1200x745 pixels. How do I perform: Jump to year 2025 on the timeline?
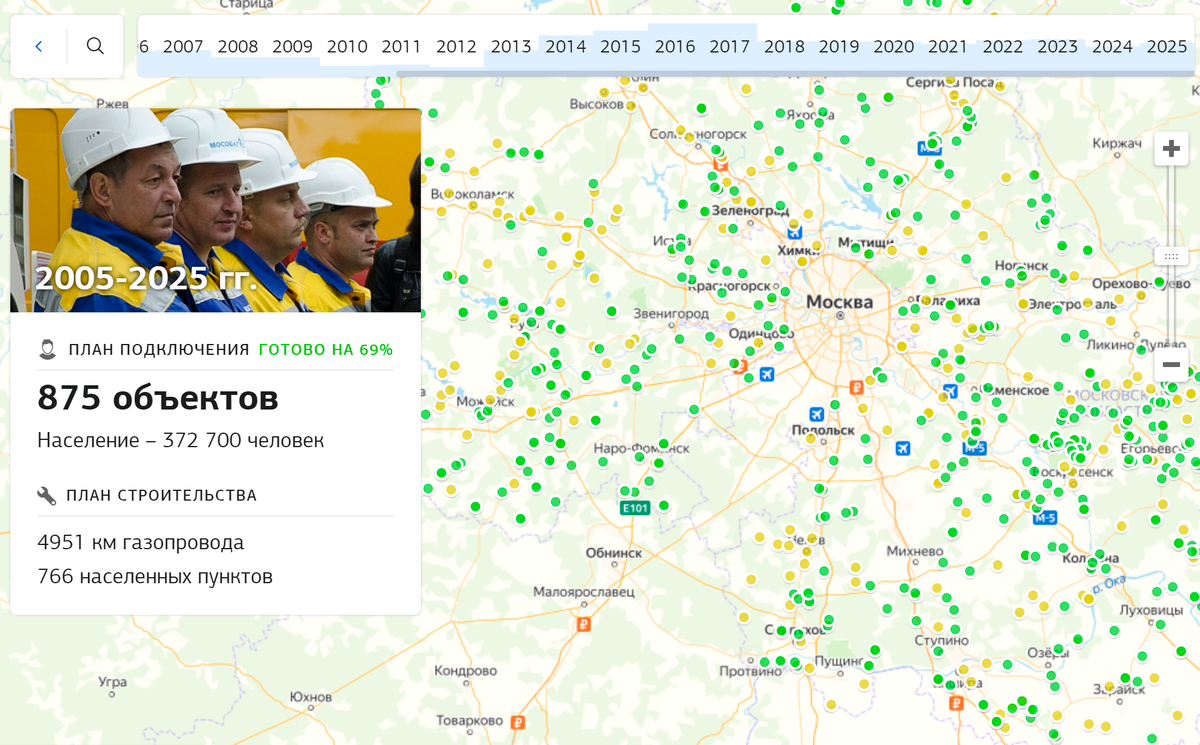pyautogui.click(x=1167, y=47)
